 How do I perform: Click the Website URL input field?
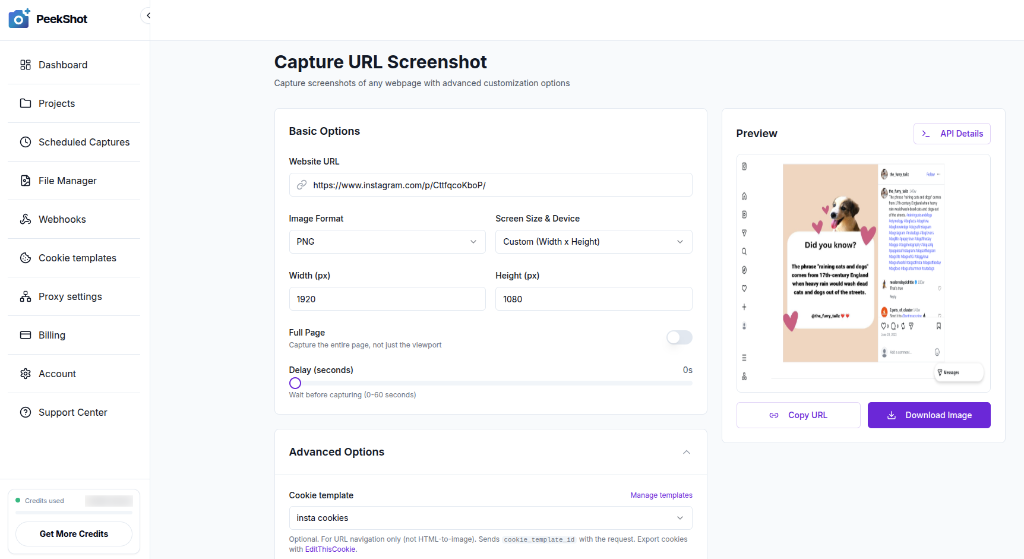[490, 185]
